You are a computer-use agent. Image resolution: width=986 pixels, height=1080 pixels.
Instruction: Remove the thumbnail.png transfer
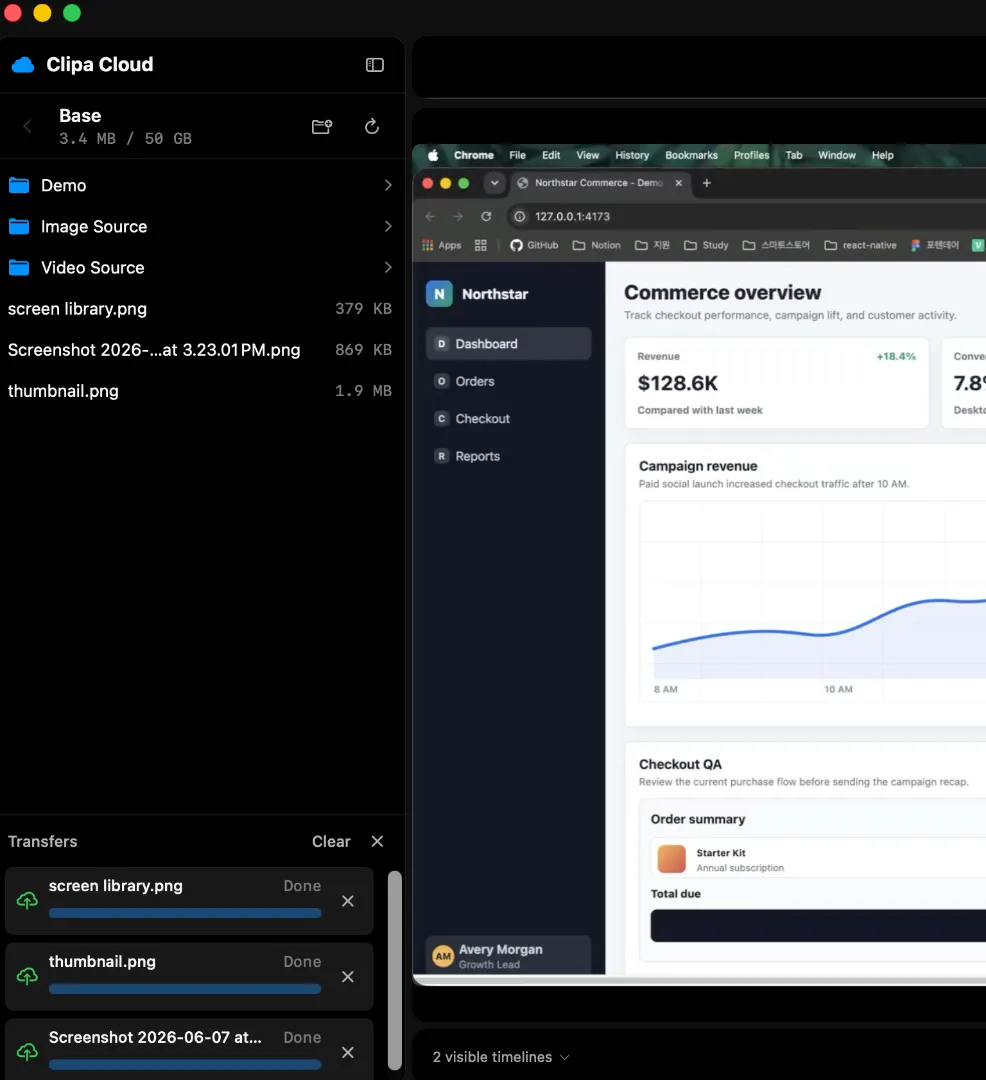coord(348,977)
